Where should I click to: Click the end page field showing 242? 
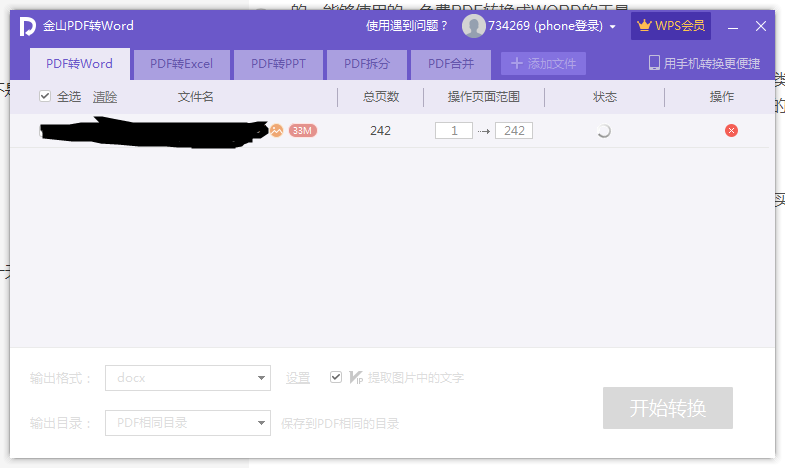pos(514,131)
